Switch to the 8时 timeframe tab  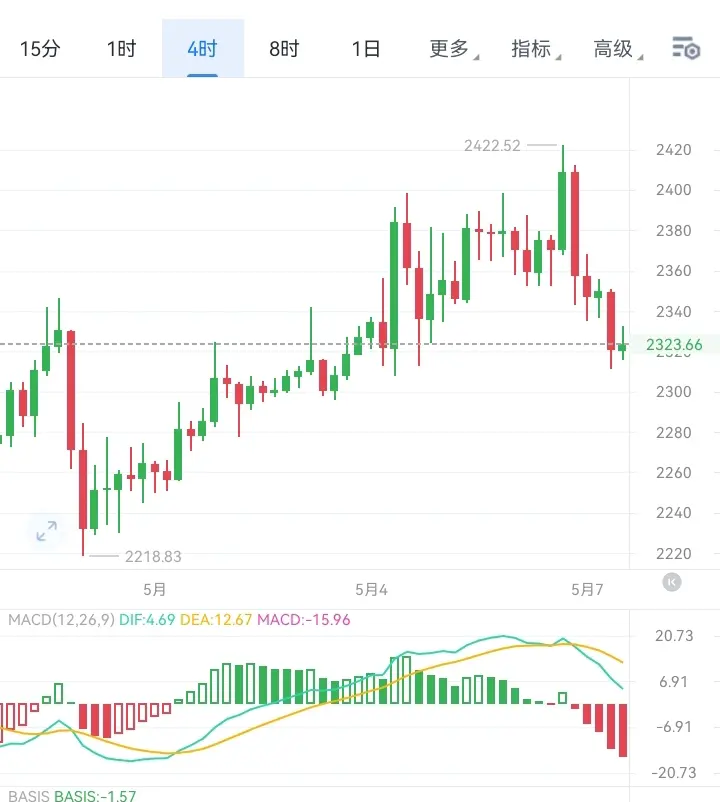[284, 49]
